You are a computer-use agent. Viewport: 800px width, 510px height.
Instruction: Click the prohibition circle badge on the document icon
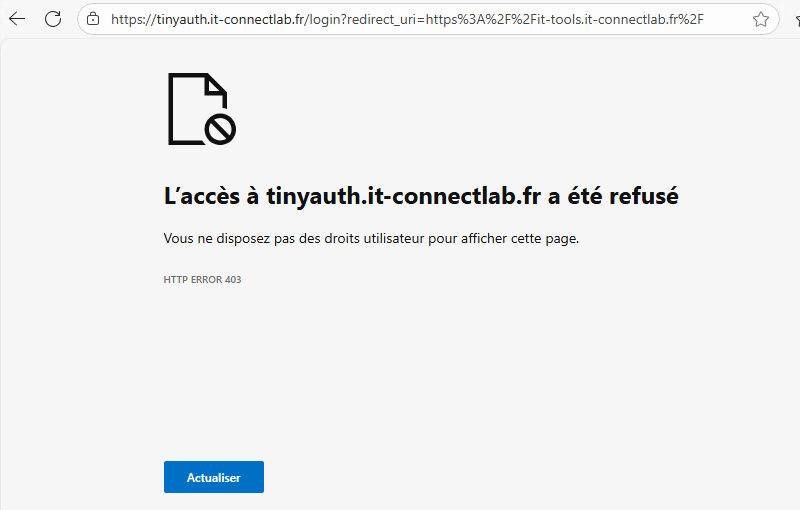coord(220,128)
